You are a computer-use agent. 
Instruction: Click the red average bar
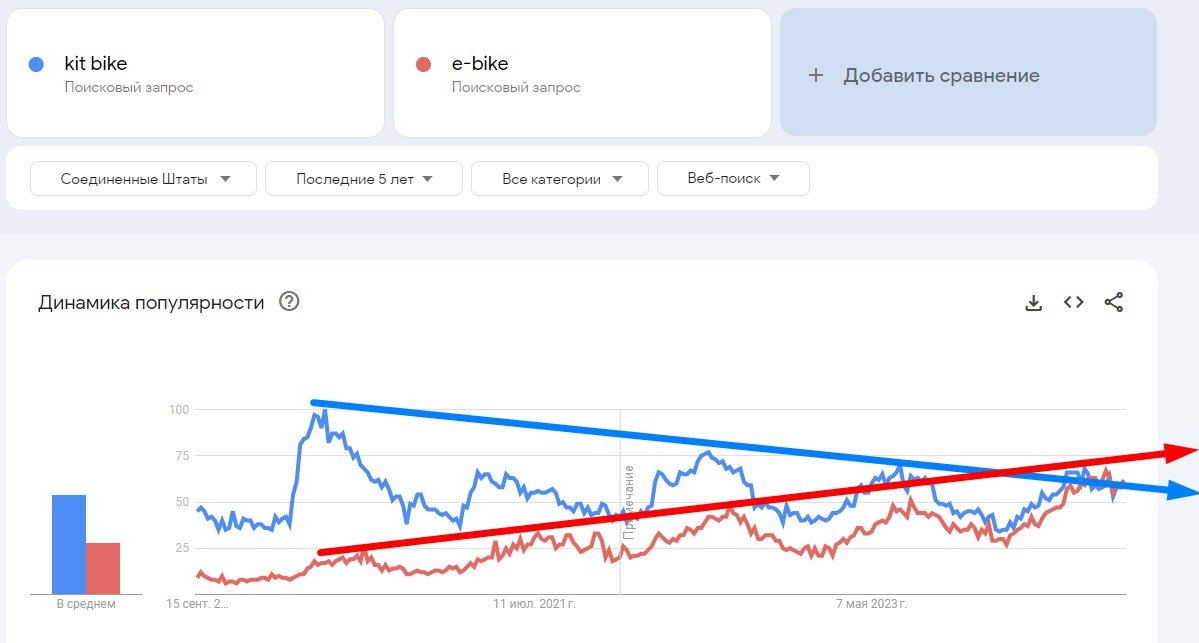[x=103, y=568]
